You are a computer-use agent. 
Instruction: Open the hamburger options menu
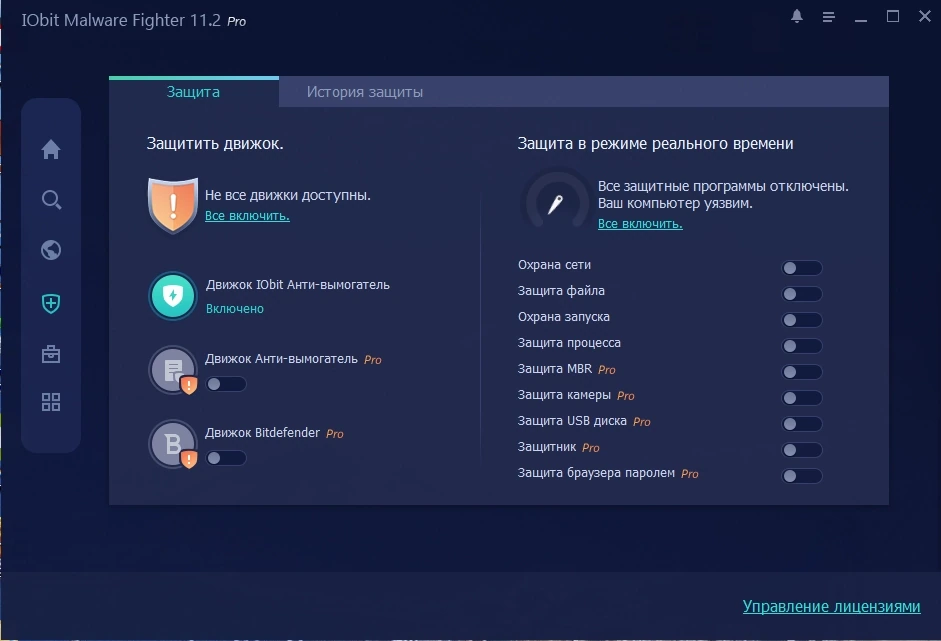point(829,17)
